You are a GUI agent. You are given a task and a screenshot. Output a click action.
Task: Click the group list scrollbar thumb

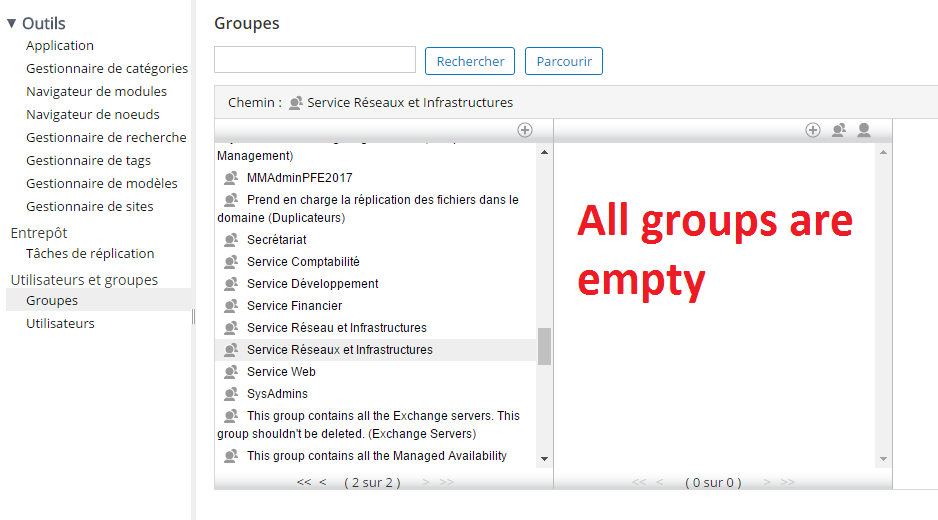[x=544, y=346]
